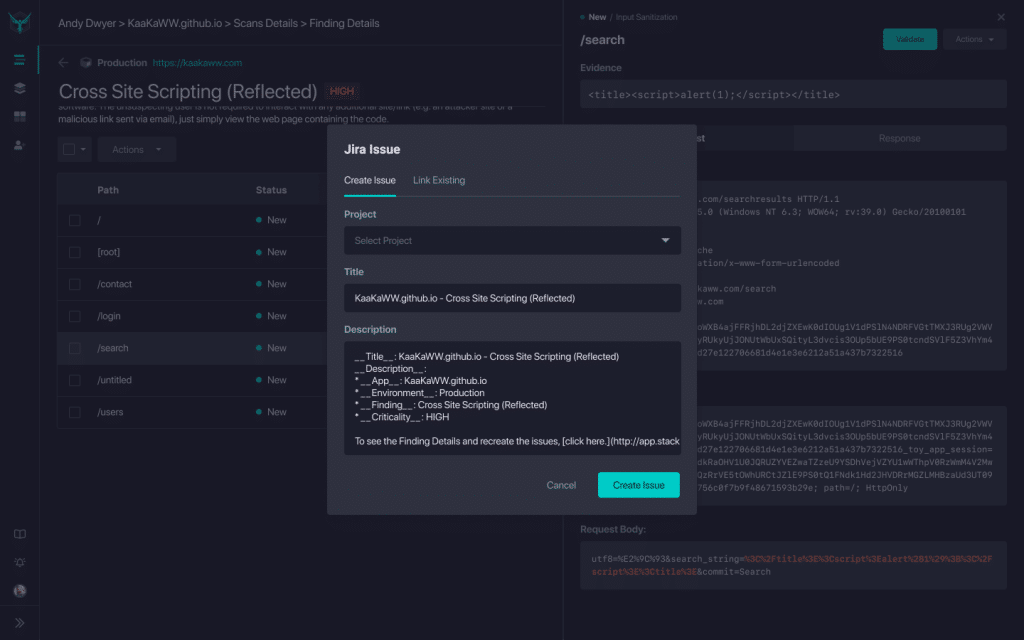1024x640 pixels.
Task: Click the /search heading in the detail panel
Action: tap(602, 40)
